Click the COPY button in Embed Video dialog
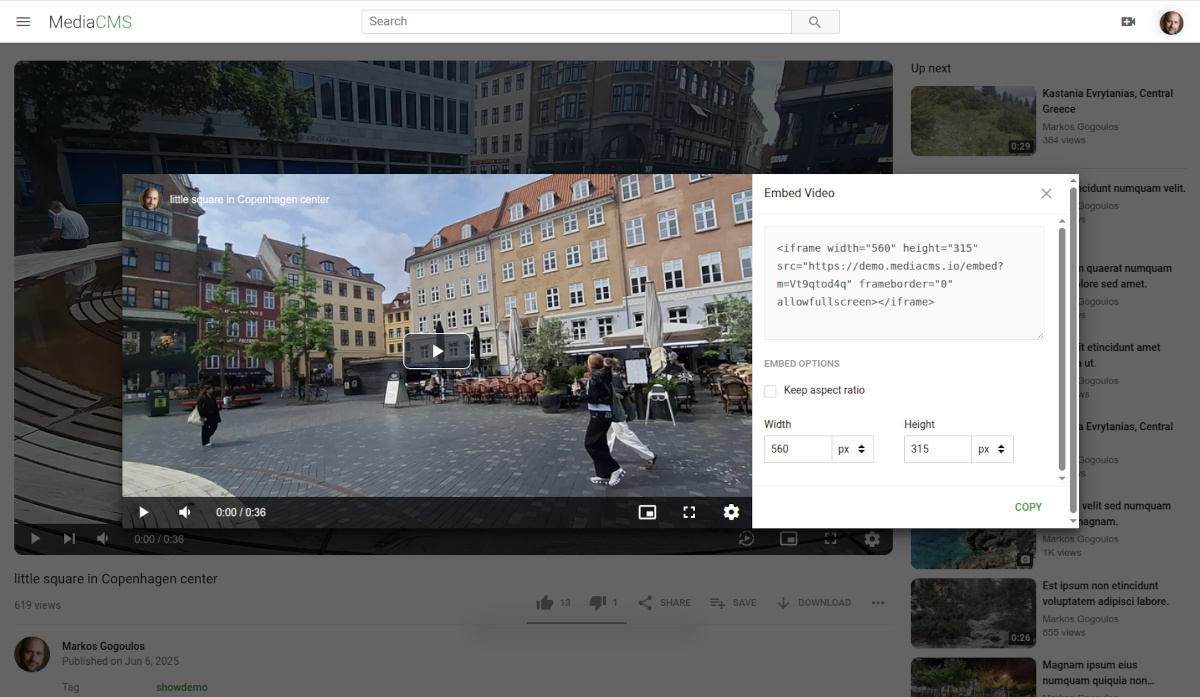This screenshot has height=697, width=1200. [x=1028, y=507]
